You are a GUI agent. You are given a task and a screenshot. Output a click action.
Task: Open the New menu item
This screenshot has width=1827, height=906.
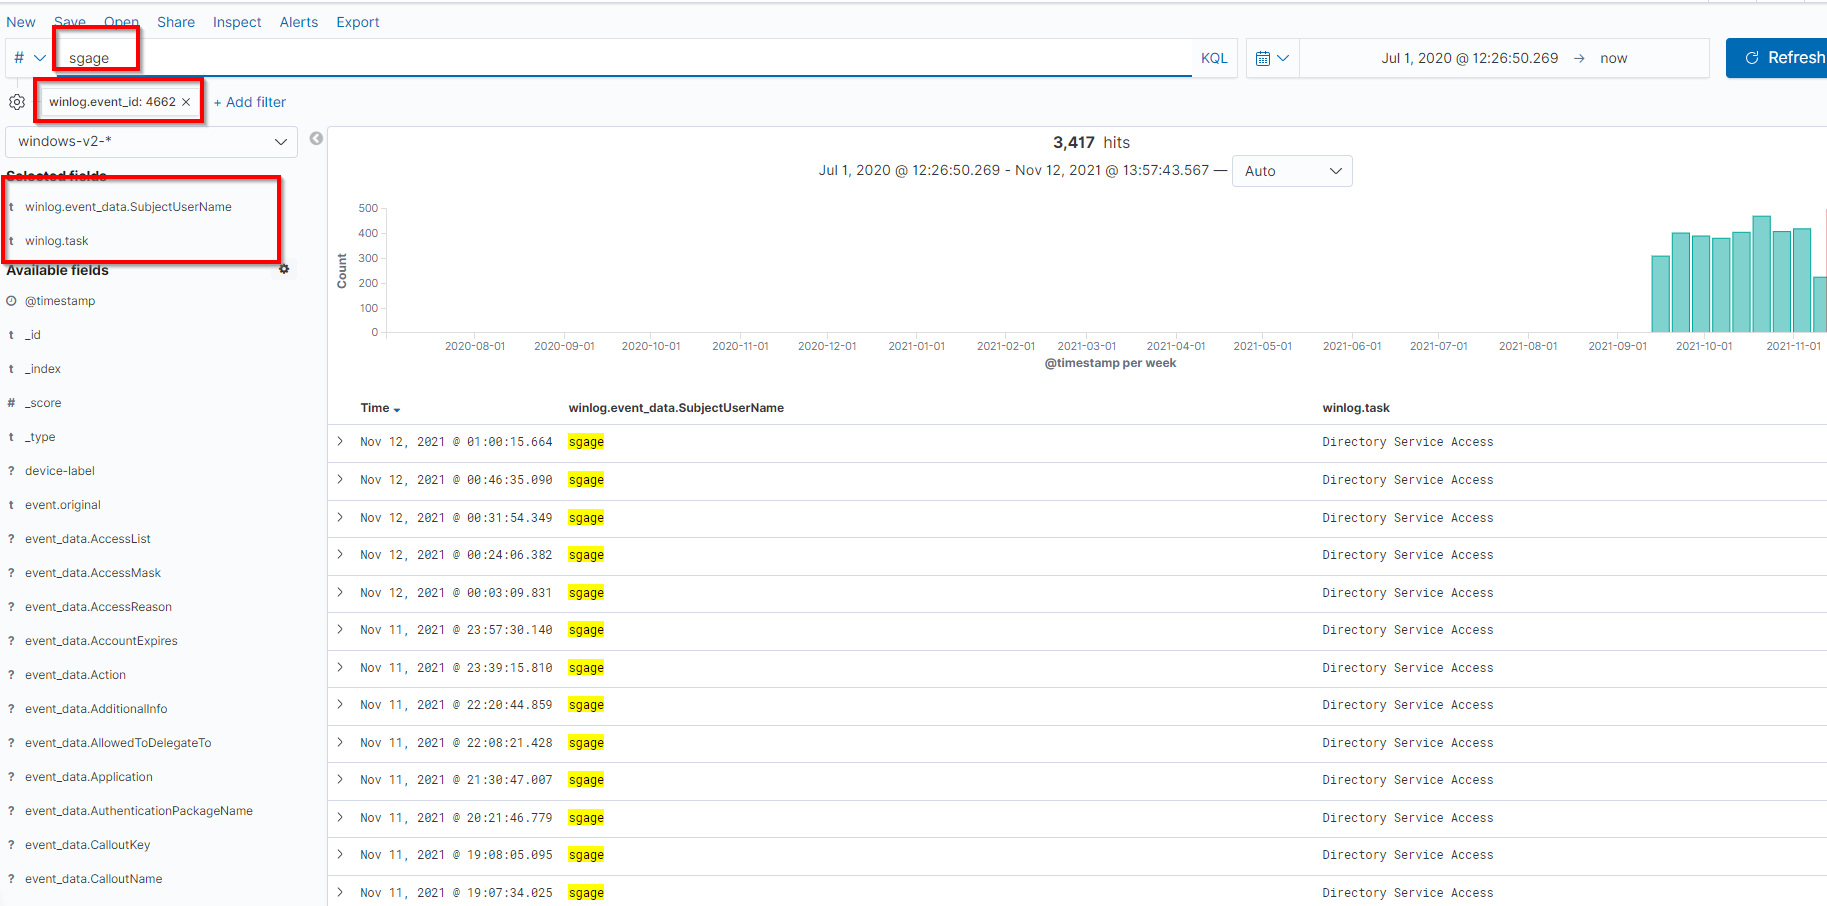[x=21, y=22]
